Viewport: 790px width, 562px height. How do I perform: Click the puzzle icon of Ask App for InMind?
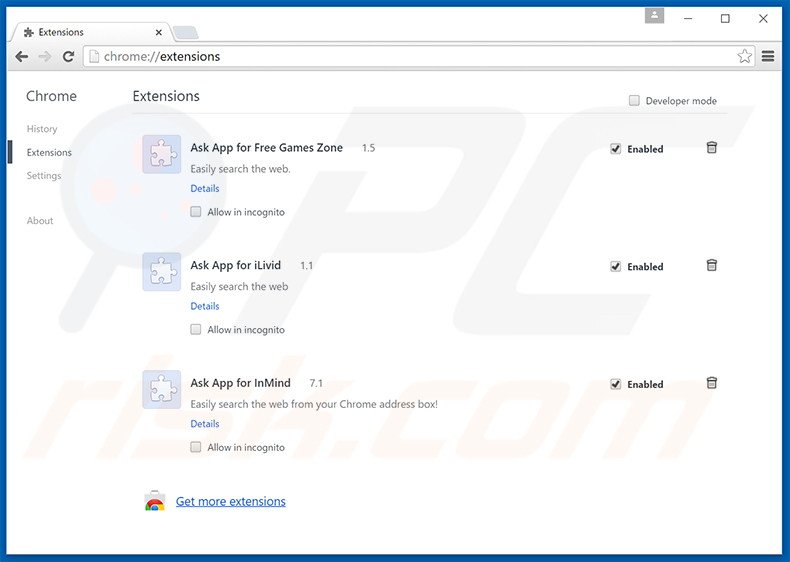pyautogui.click(x=161, y=389)
